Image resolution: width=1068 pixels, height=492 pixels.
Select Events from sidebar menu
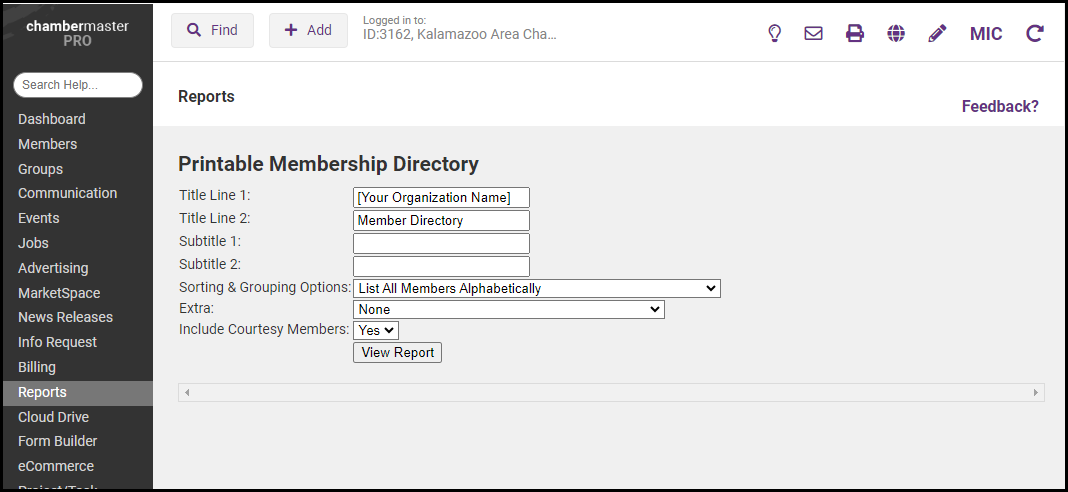(x=39, y=218)
